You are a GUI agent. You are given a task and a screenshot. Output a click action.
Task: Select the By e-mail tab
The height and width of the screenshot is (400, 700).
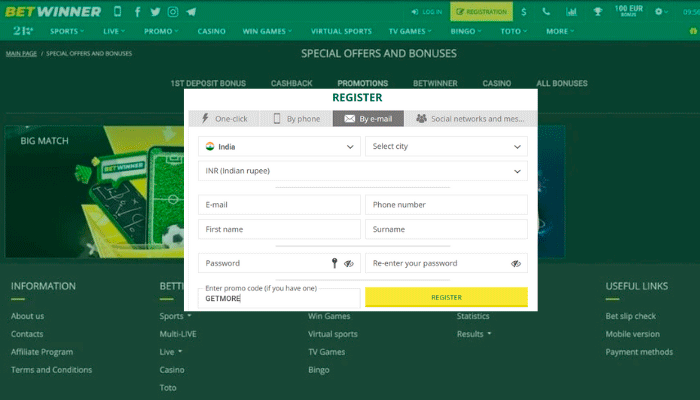click(368, 119)
